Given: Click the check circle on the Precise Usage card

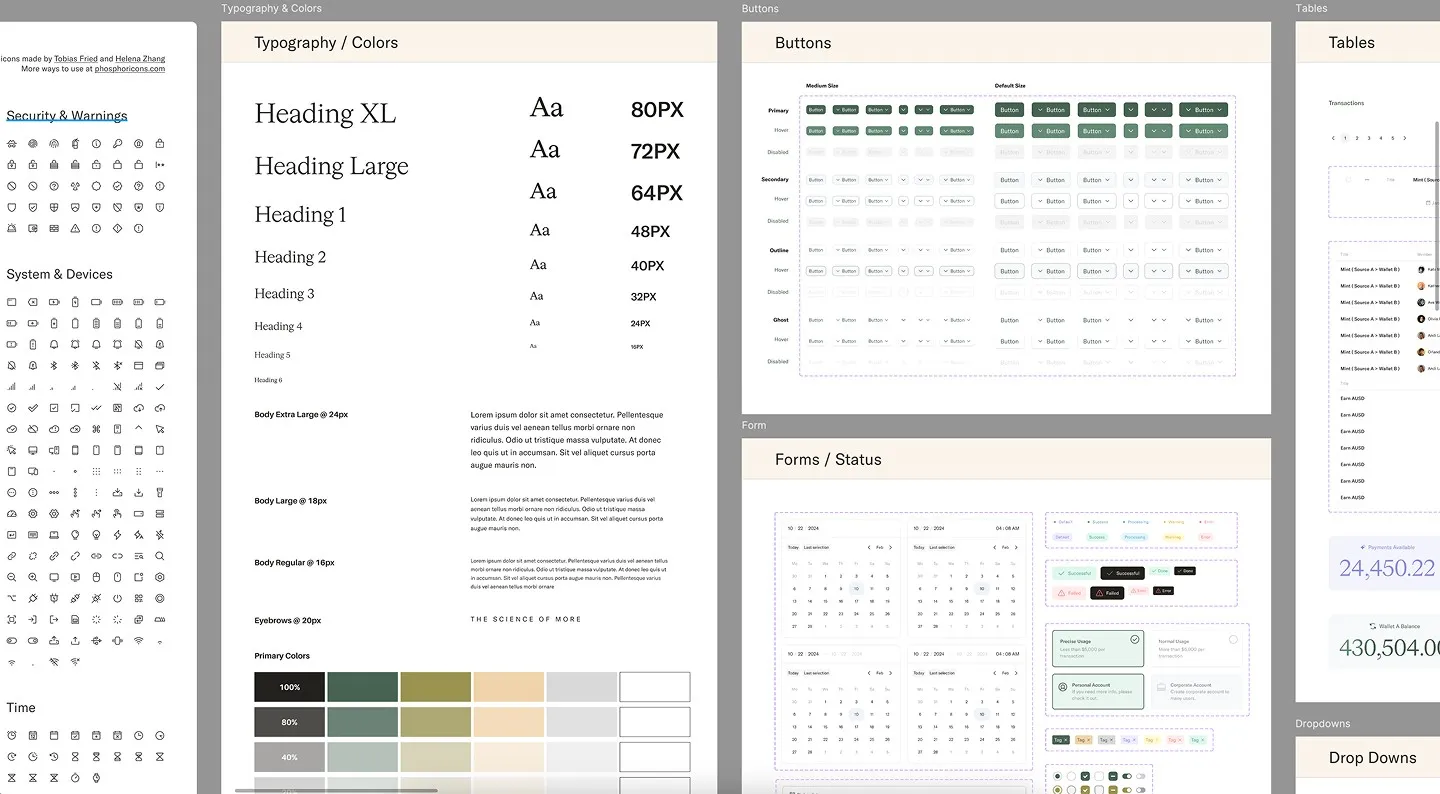Looking at the screenshot, I should click(1135, 639).
